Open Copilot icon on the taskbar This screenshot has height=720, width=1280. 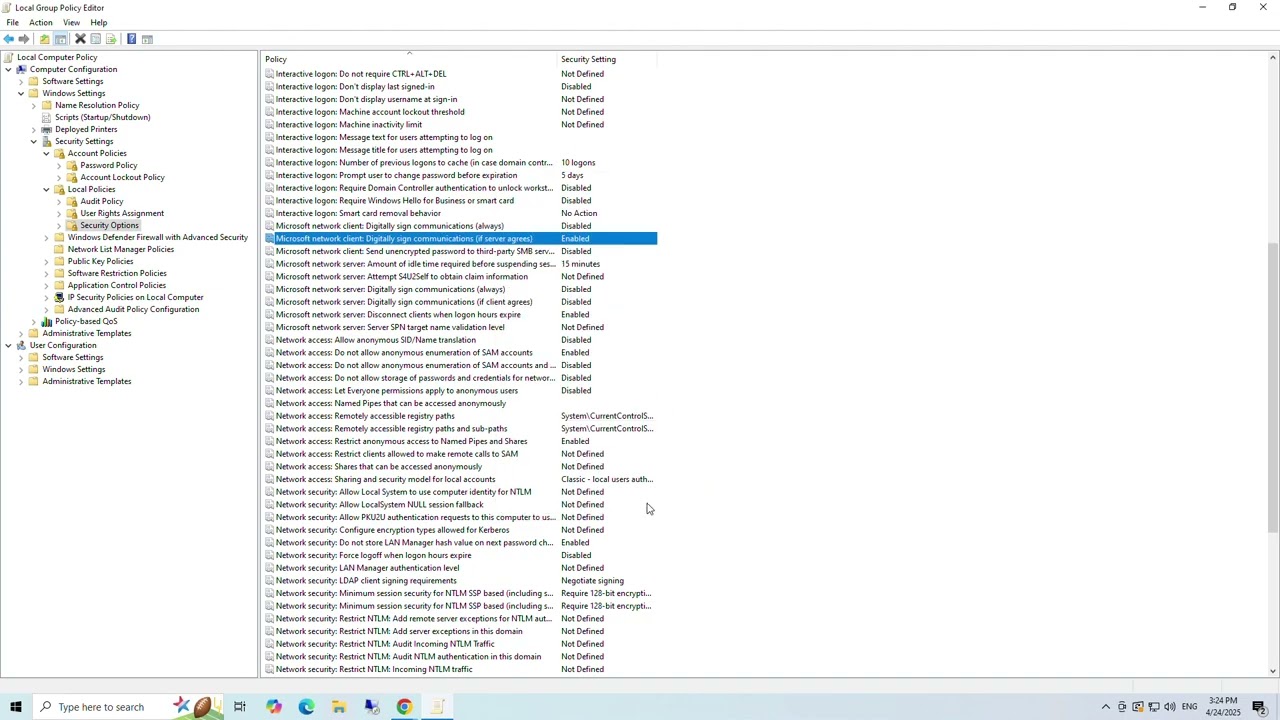coord(273,707)
